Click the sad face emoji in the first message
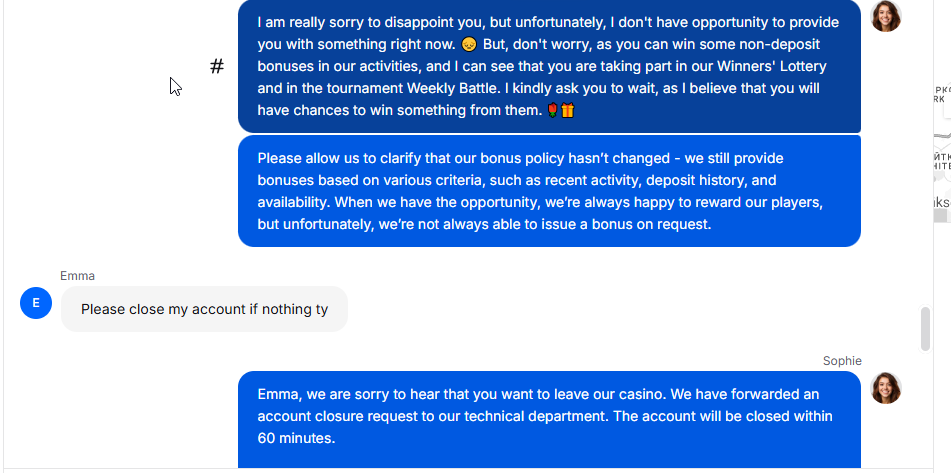The image size is (951, 473). click(x=469, y=44)
